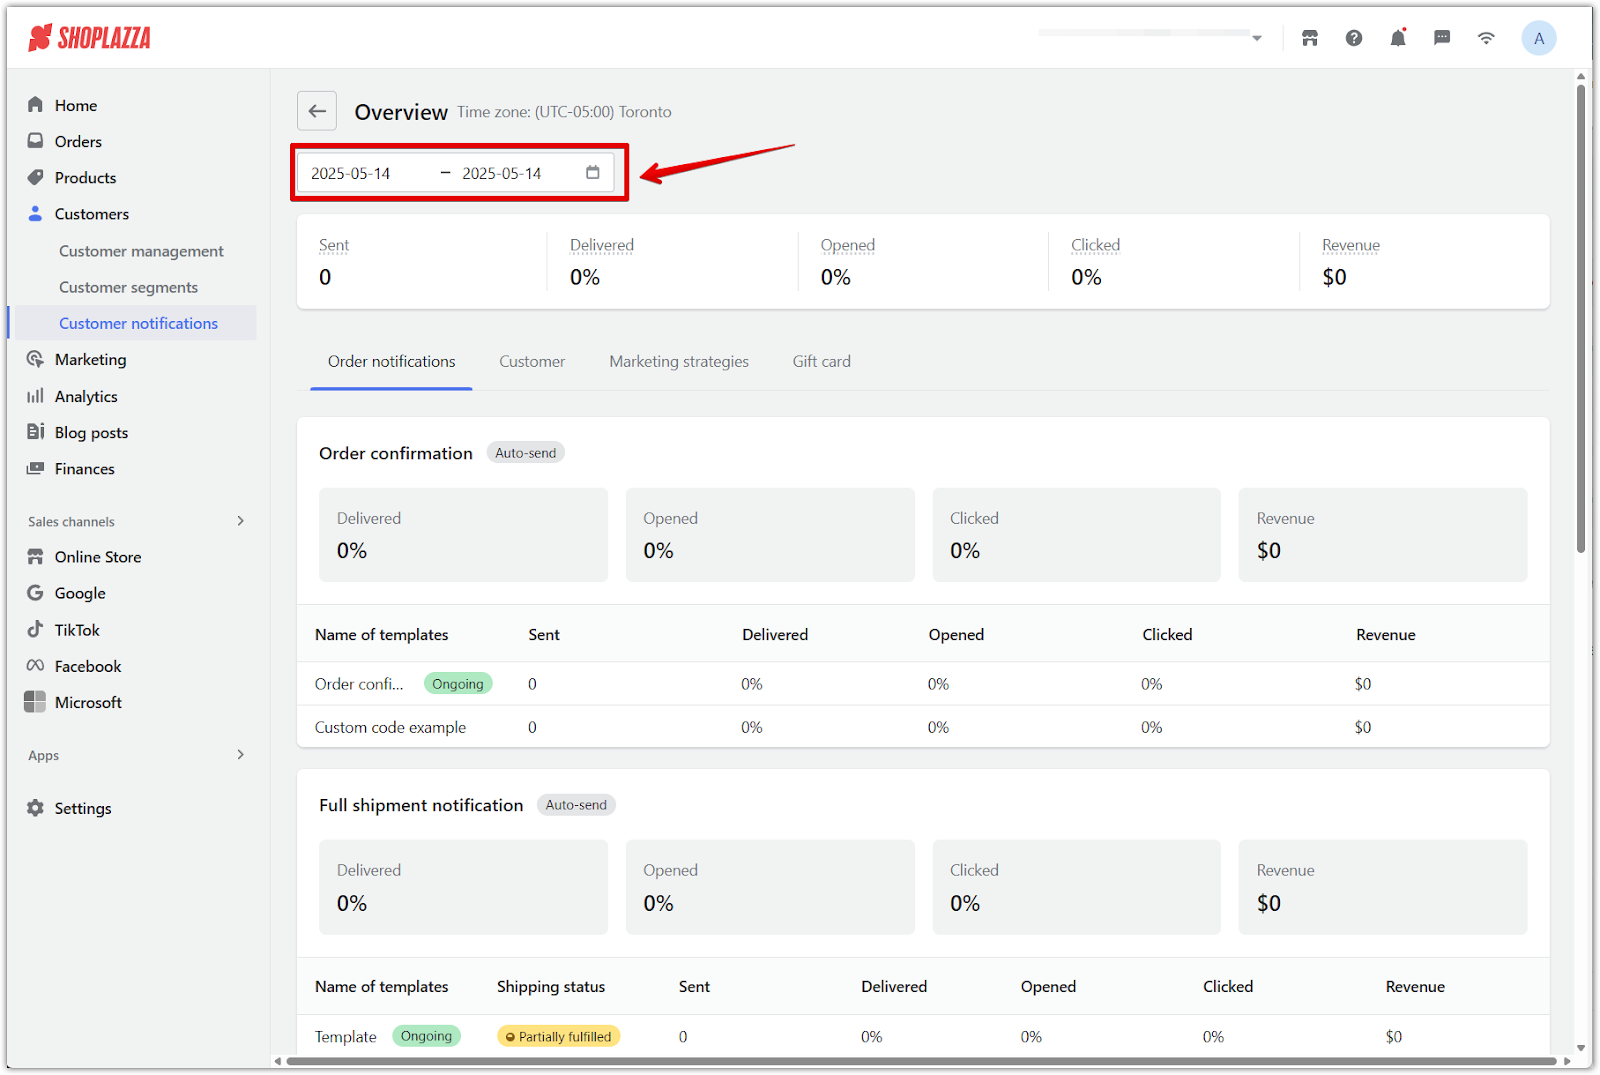Switch to Marketing strategies tab
Image resolution: width=1600 pixels, height=1075 pixels.
[x=679, y=361]
